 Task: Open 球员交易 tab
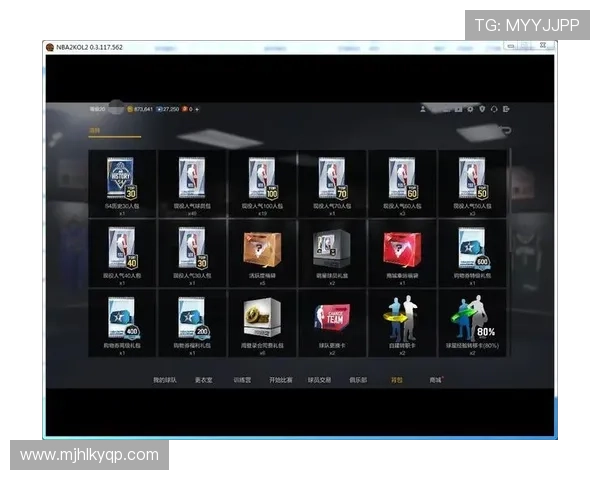pyautogui.click(x=320, y=380)
